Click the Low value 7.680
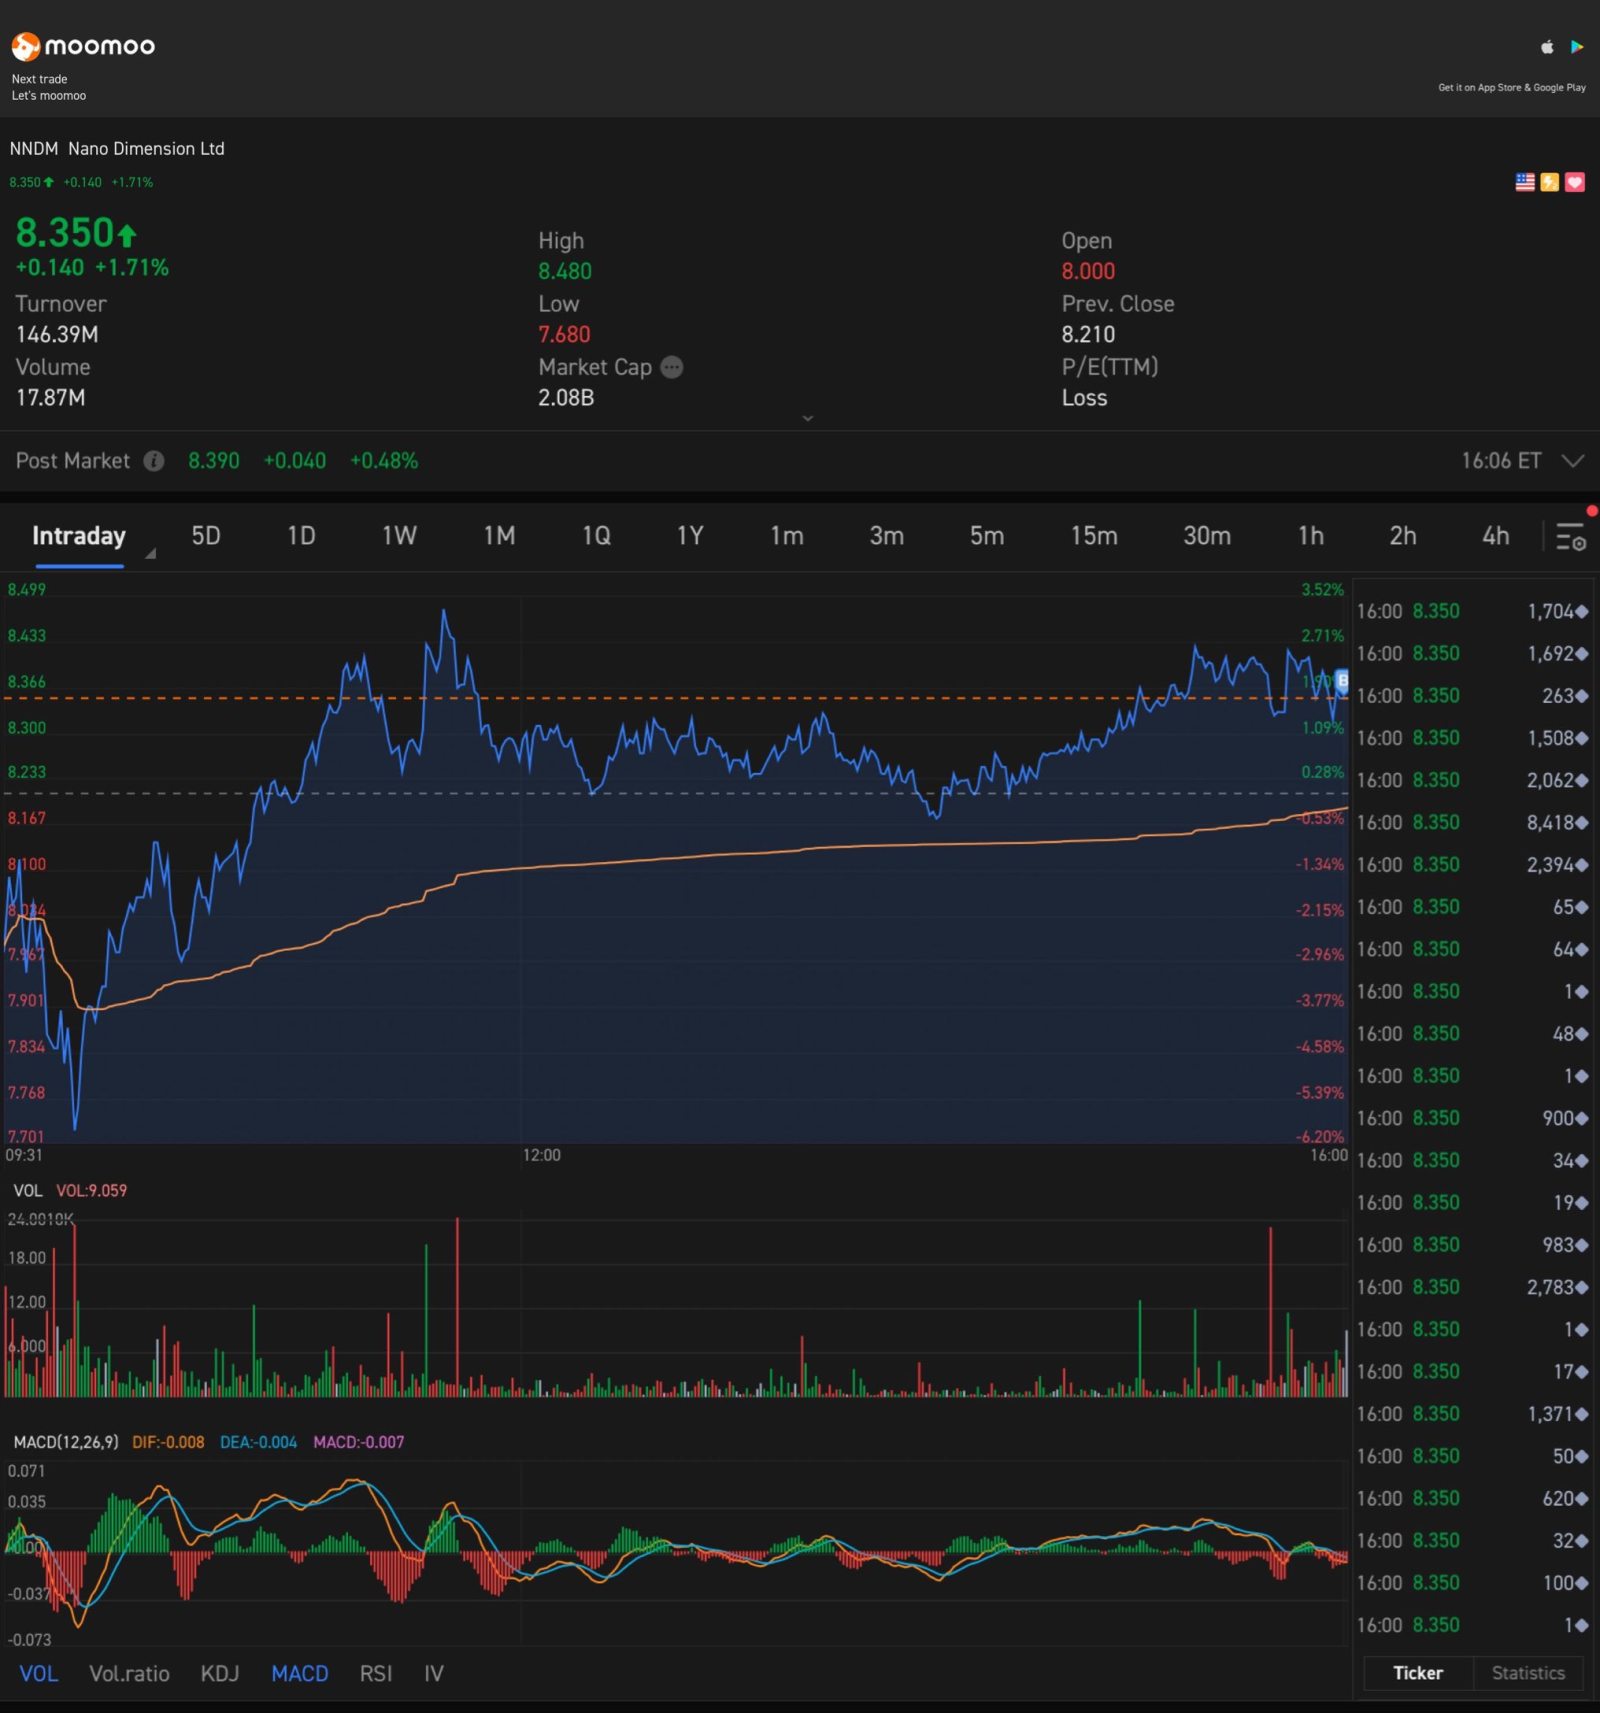Viewport: 1600px width, 1713px height. point(564,334)
